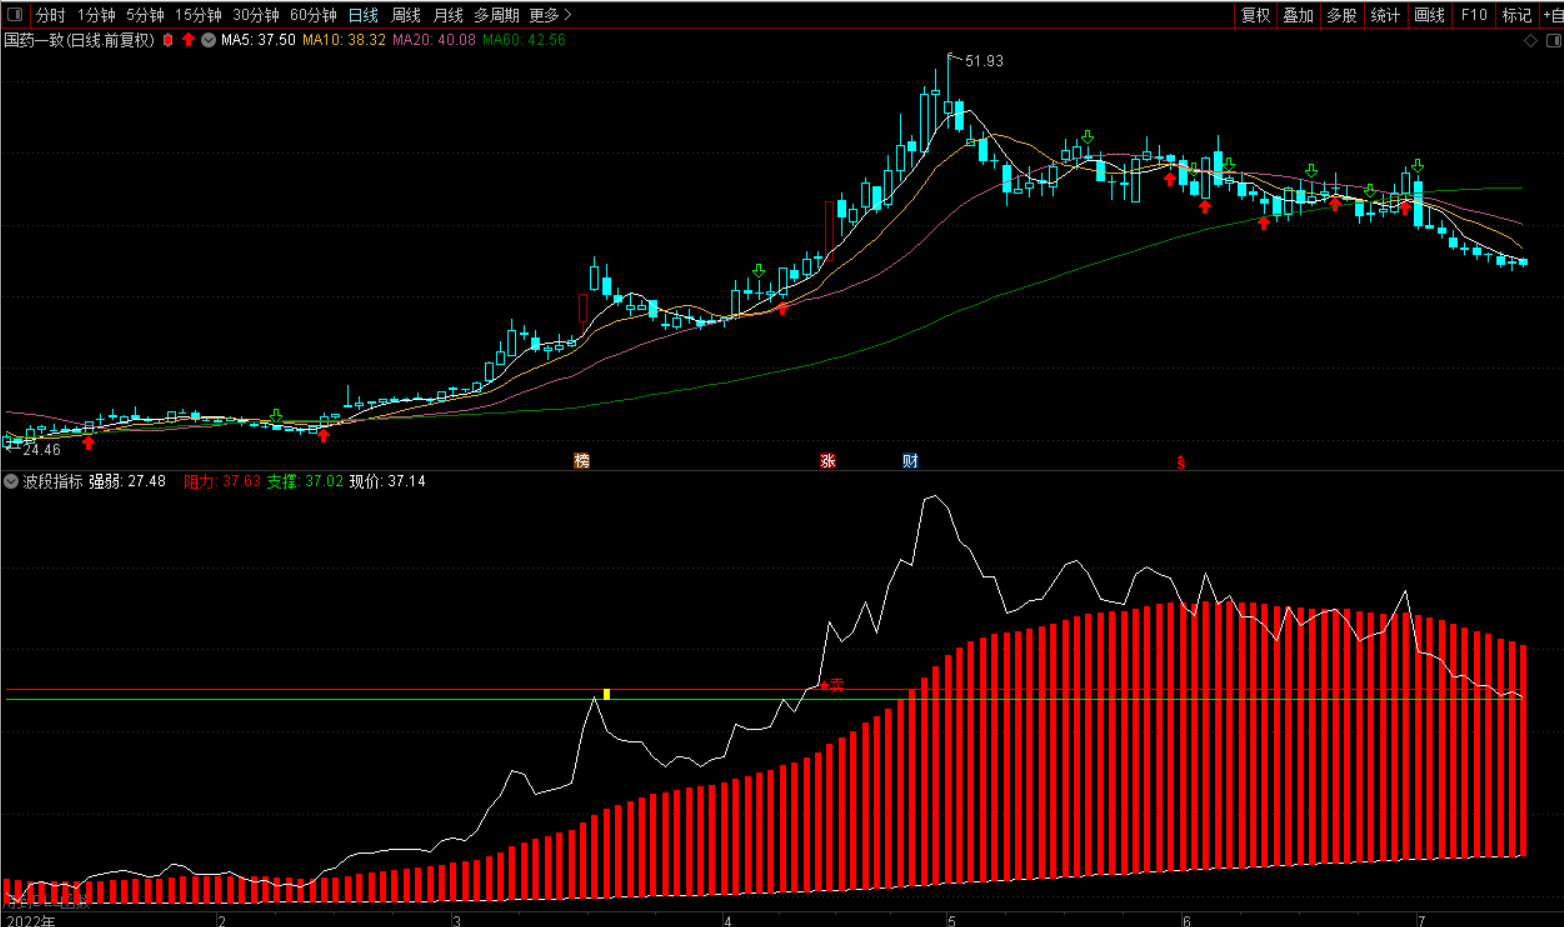1564x927 pixels.
Task: Click the MA5: 37.50 value
Action: point(258,40)
